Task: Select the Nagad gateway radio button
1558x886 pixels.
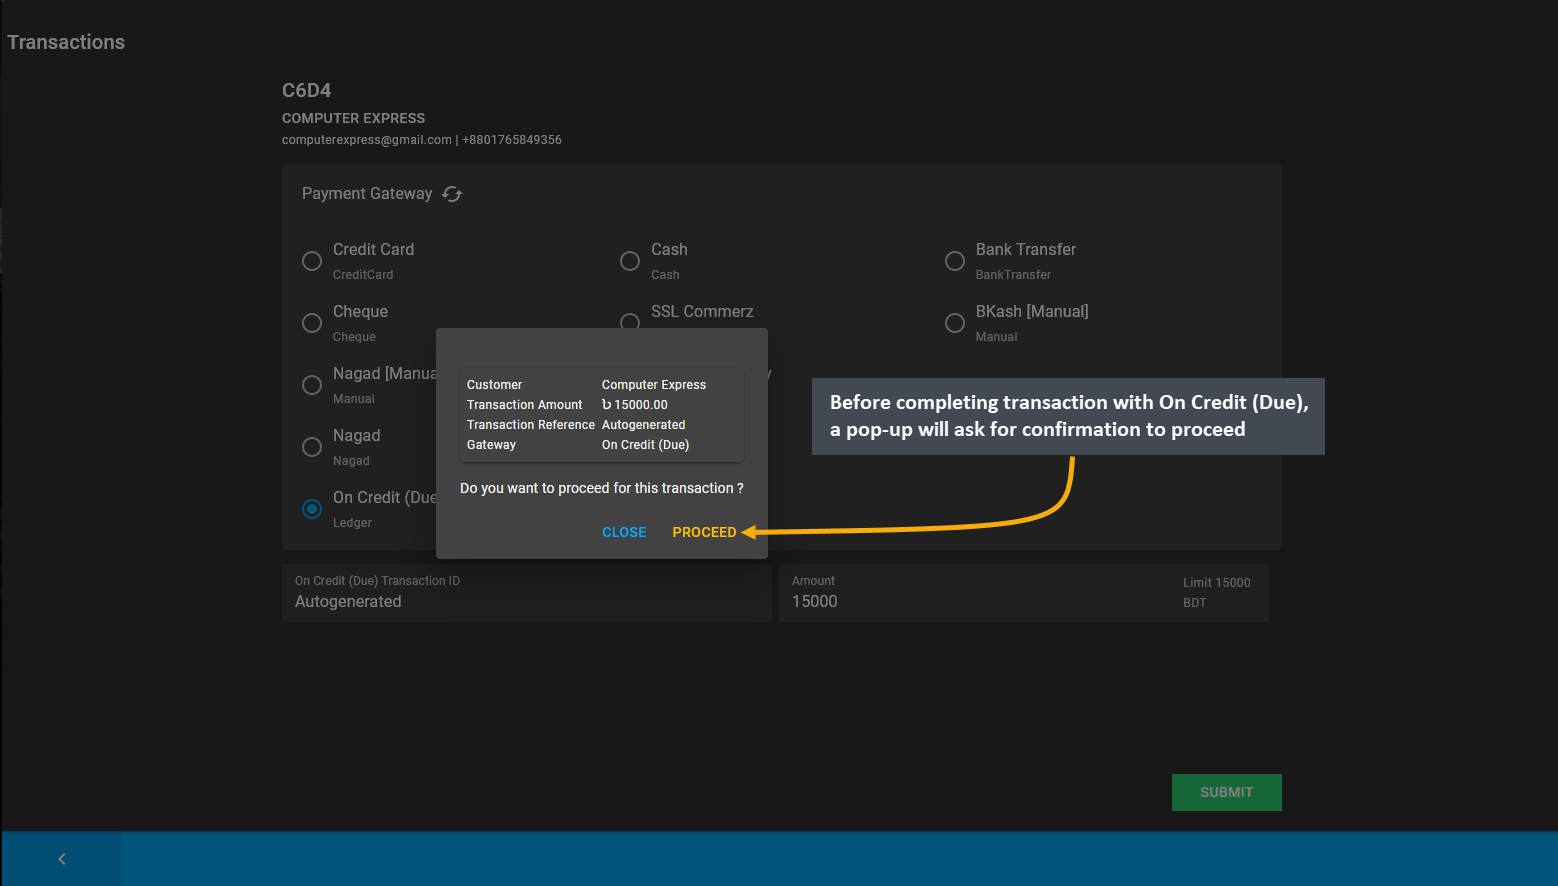Action: coord(312,447)
